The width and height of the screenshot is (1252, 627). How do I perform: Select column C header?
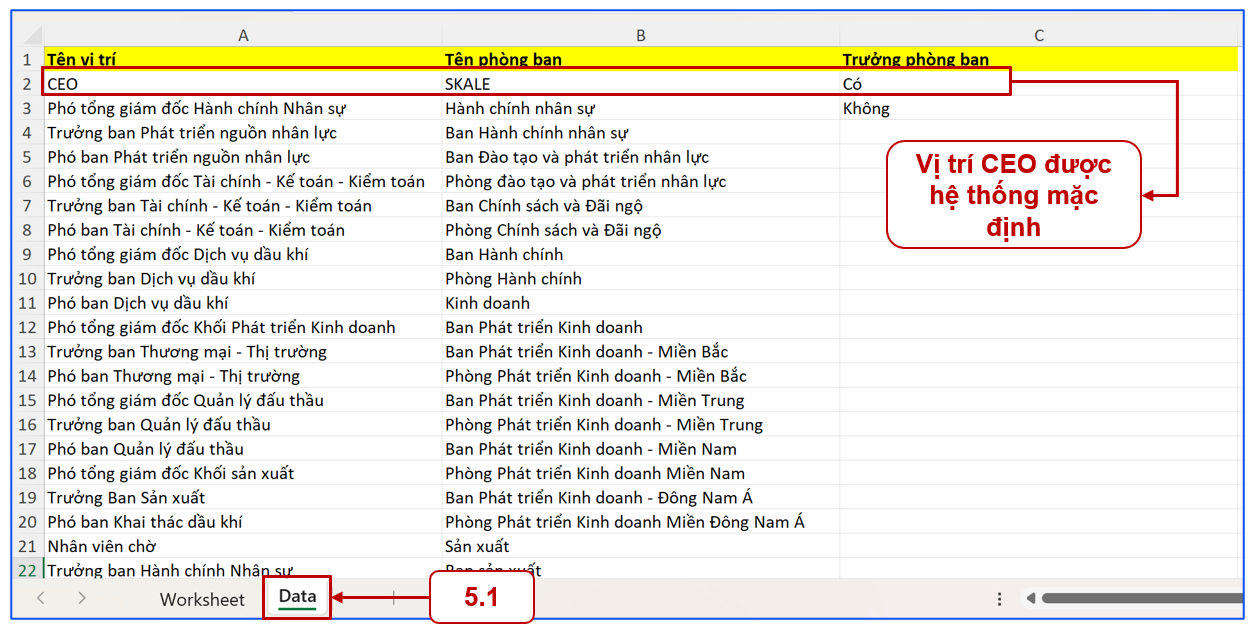[x=1039, y=36]
